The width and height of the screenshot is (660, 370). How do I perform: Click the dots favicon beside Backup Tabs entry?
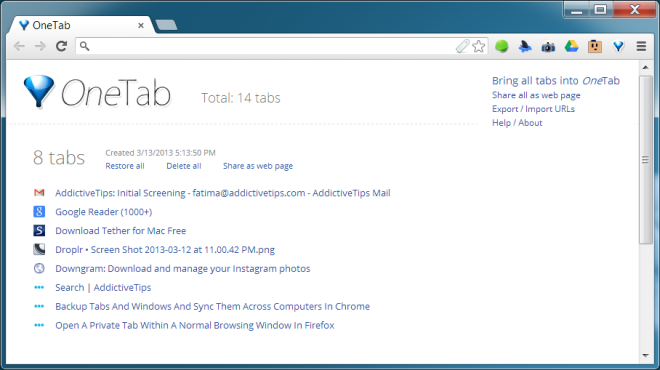[x=39, y=306]
